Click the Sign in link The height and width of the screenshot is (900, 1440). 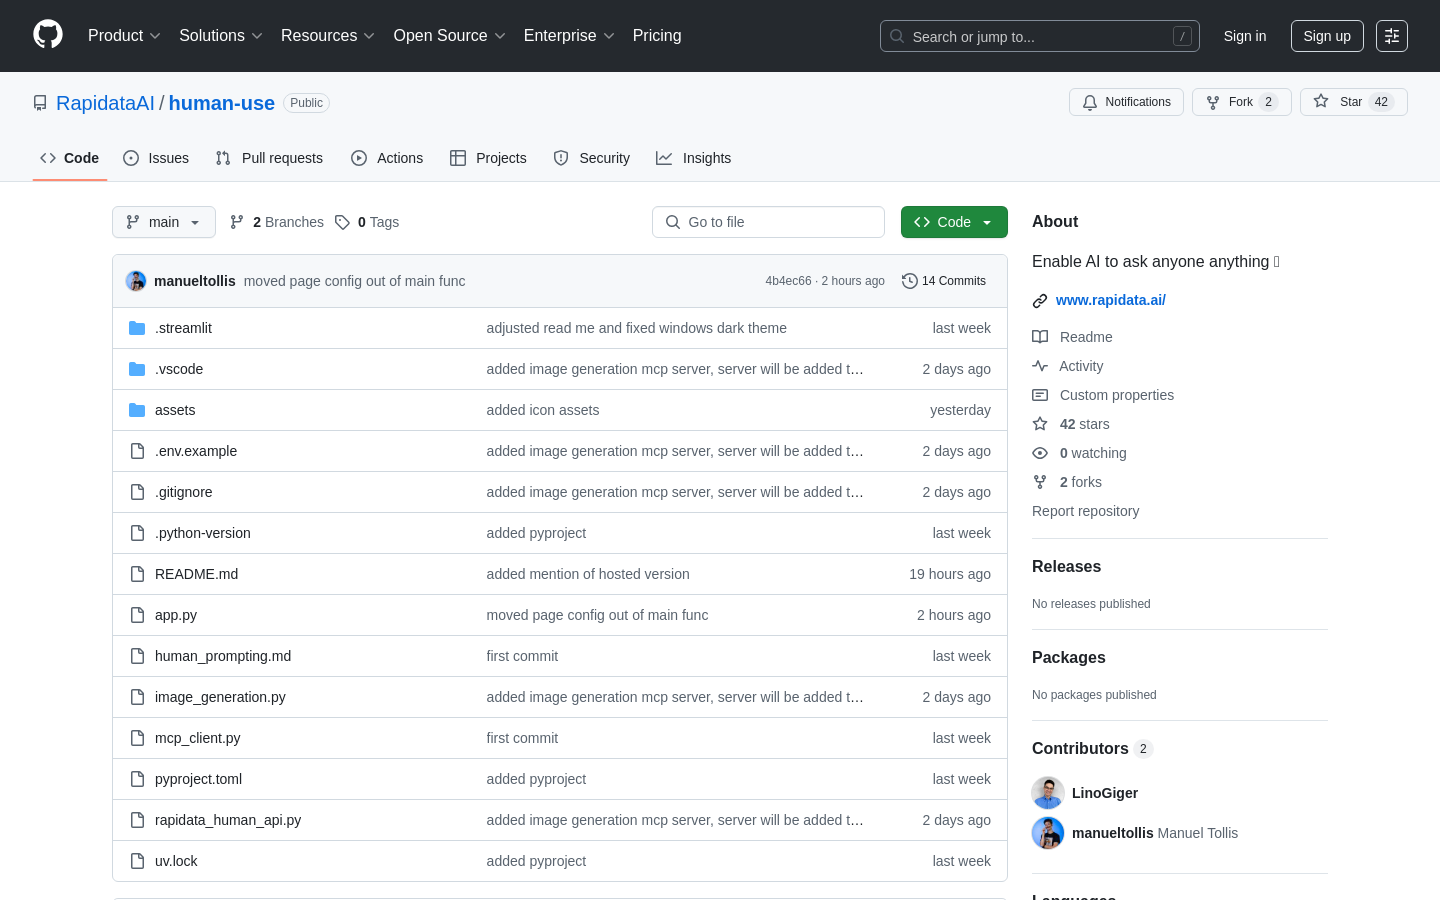point(1245,36)
